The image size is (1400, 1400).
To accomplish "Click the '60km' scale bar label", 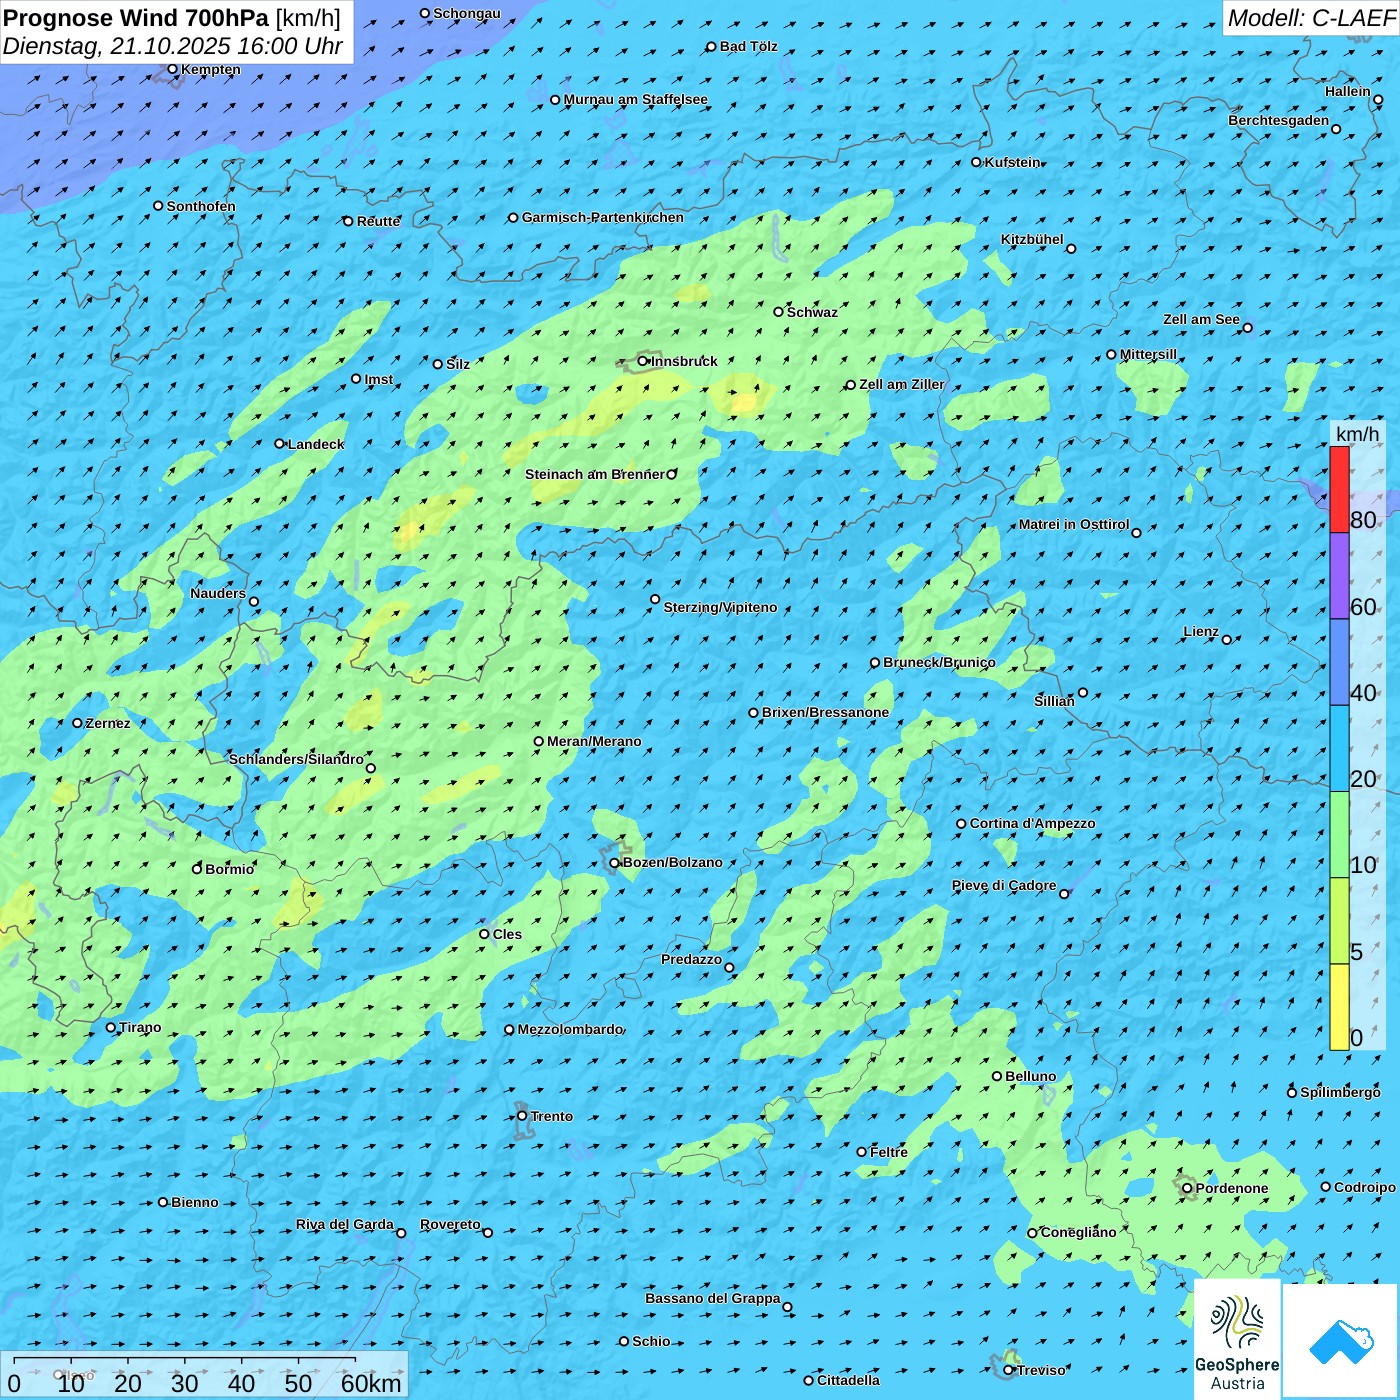I will (x=371, y=1383).
